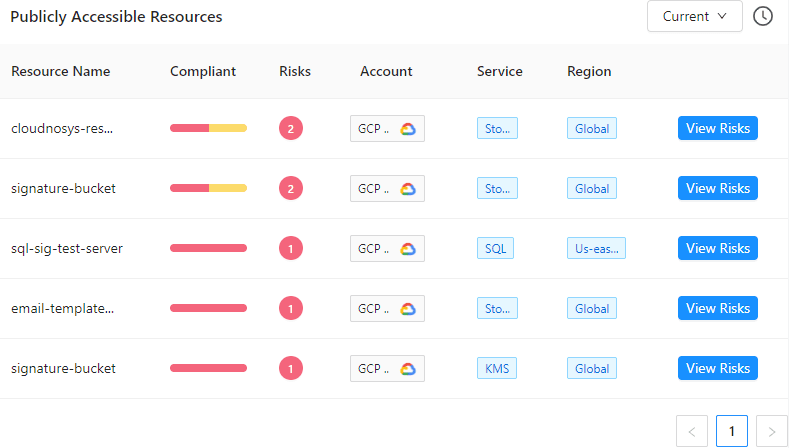Click GCP account tag in Sto... signature-bucket row
The image size is (789, 448).
(x=387, y=188)
